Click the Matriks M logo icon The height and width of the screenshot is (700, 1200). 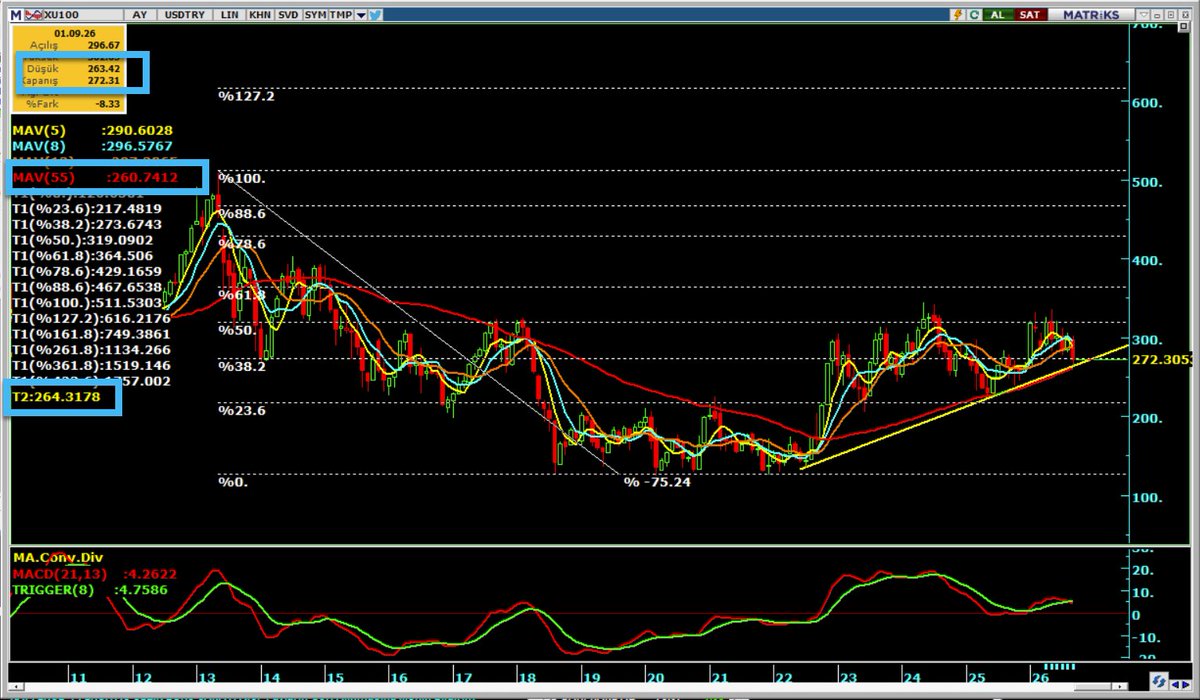[16, 14]
